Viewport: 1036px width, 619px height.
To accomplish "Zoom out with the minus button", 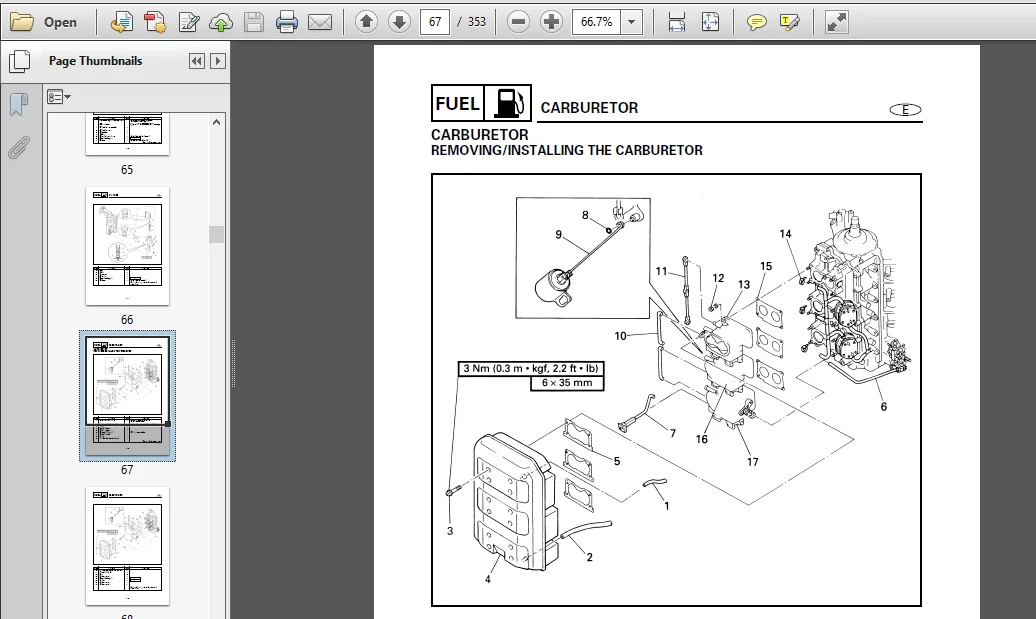I will click(519, 22).
